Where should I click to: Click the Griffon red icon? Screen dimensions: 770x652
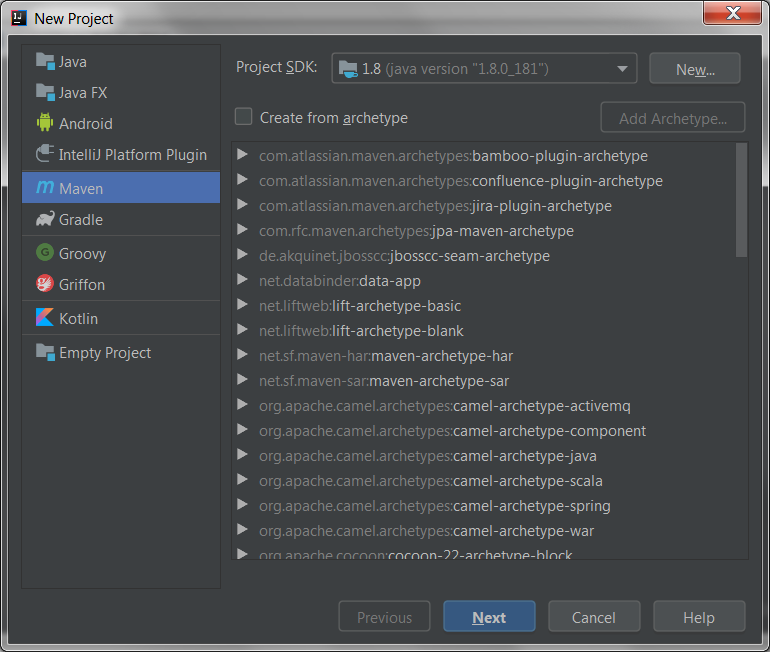click(x=45, y=284)
